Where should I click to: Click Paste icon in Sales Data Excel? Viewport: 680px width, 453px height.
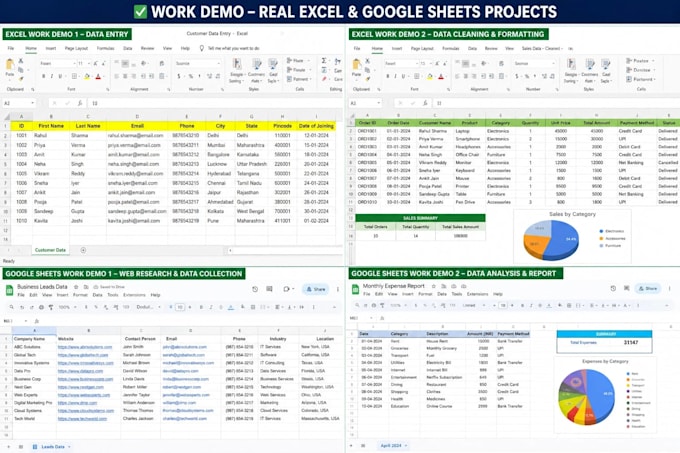356,66
